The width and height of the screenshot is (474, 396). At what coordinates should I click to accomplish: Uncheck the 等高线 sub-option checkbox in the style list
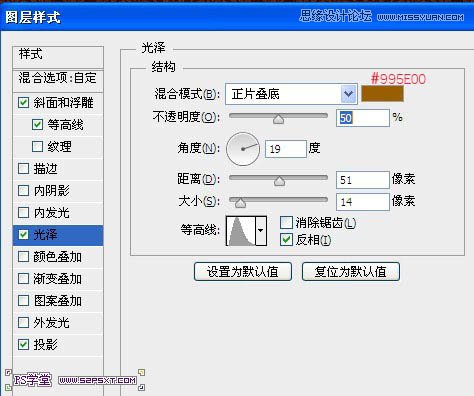point(37,124)
